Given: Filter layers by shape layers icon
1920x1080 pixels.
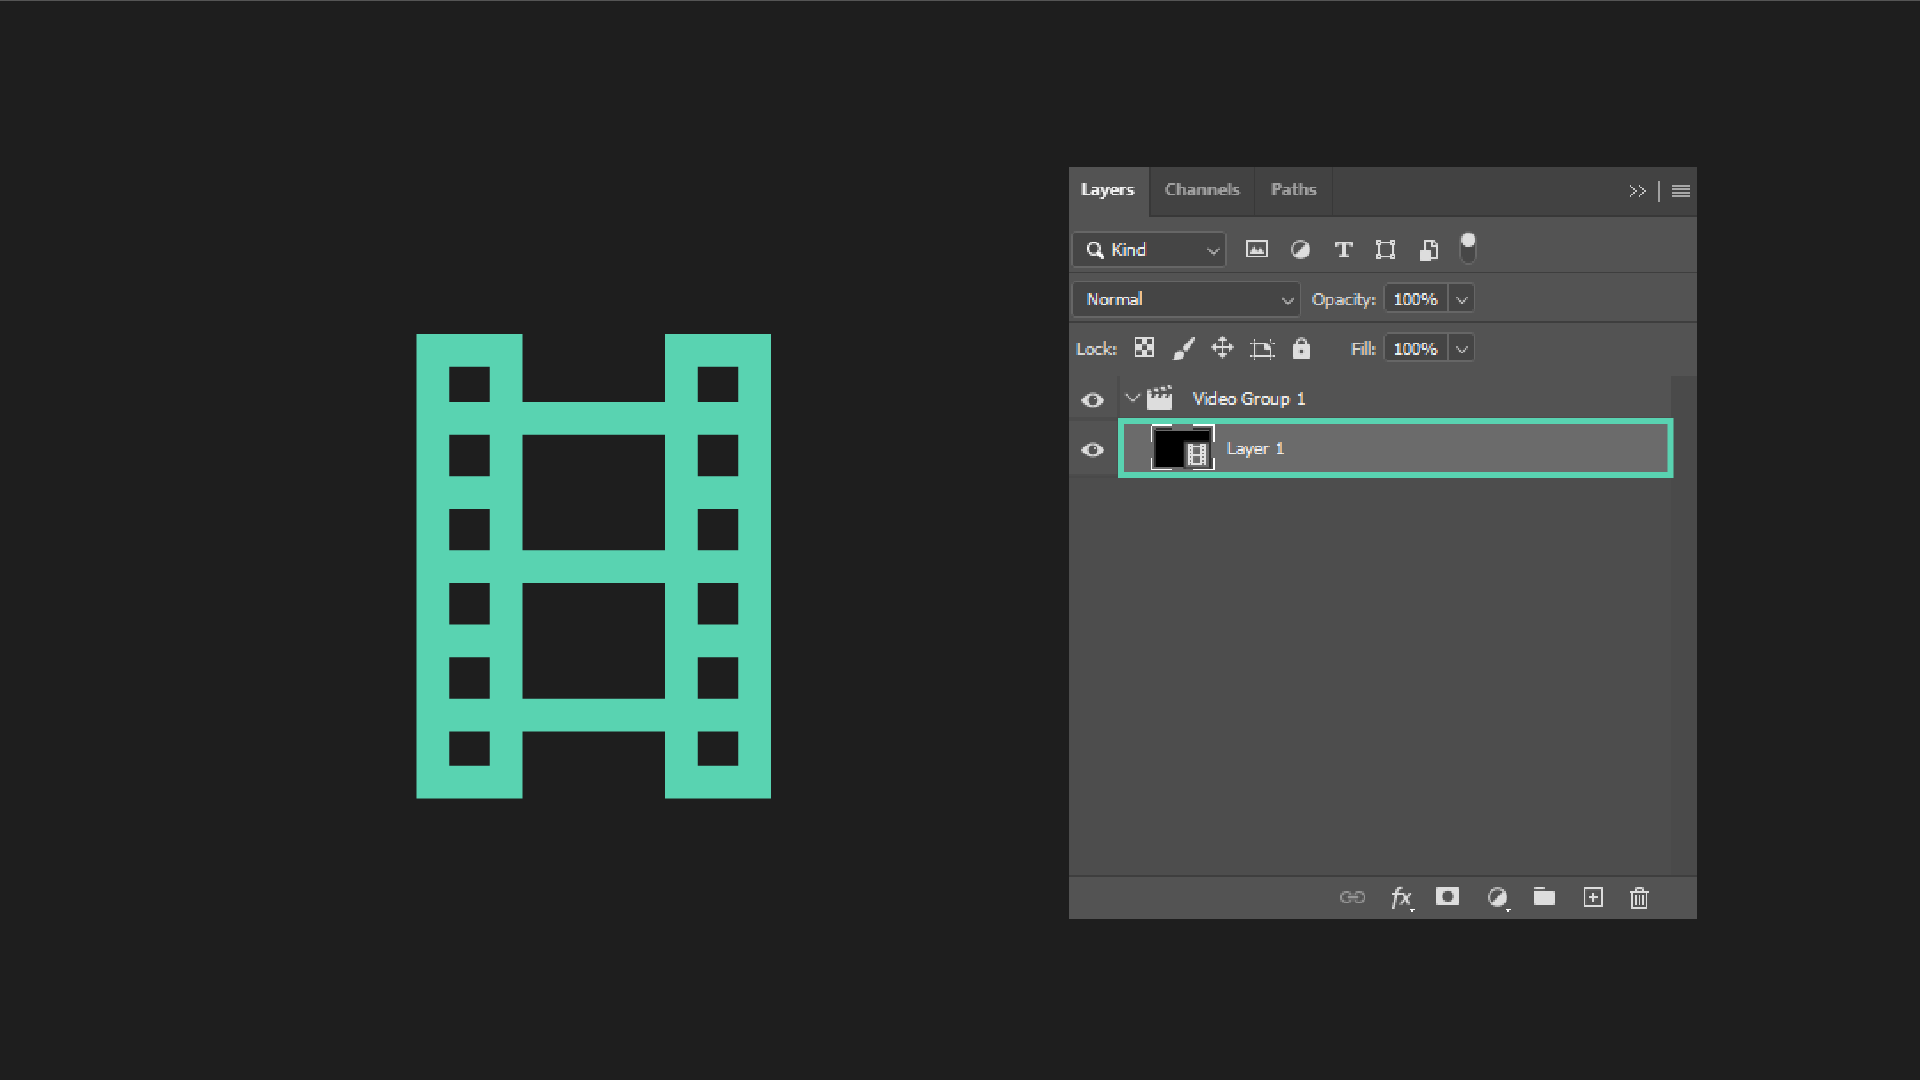Looking at the screenshot, I should pos(1385,250).
